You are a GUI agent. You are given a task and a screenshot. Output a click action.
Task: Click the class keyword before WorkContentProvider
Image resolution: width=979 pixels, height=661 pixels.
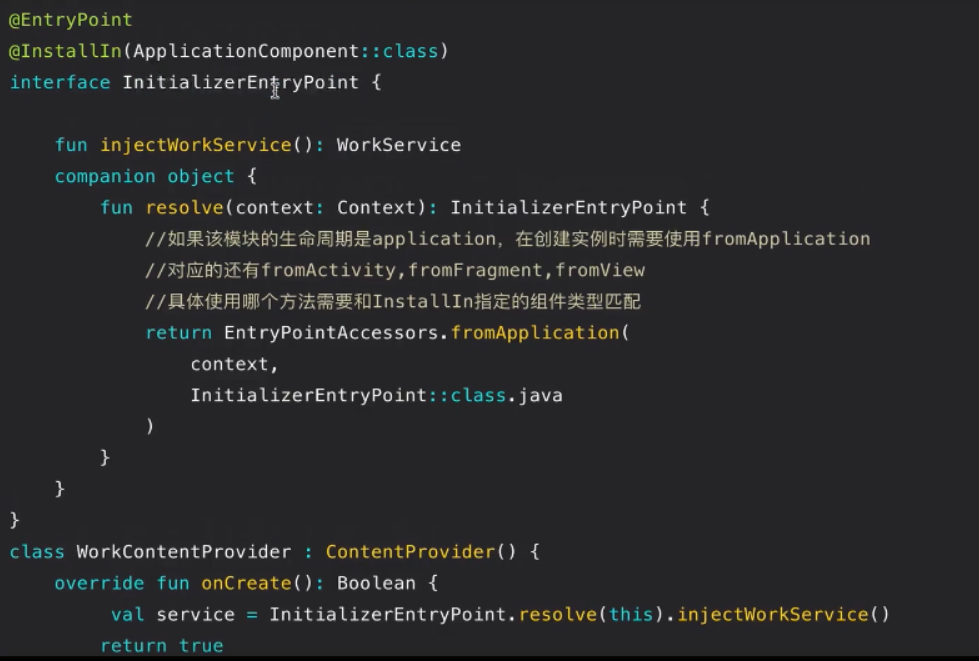coord(37,552)
